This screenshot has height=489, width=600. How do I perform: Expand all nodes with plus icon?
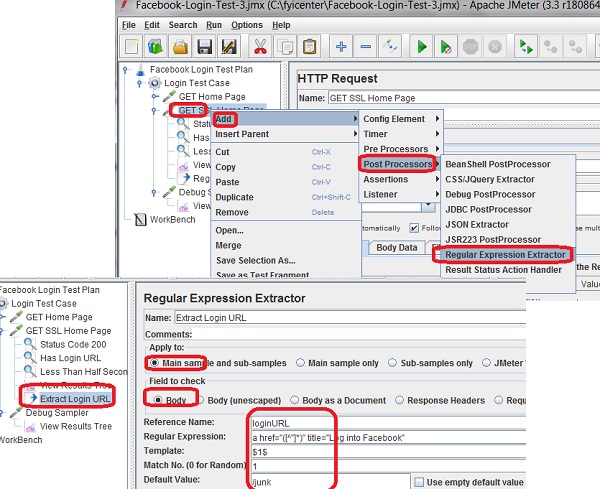coord(341,47)
